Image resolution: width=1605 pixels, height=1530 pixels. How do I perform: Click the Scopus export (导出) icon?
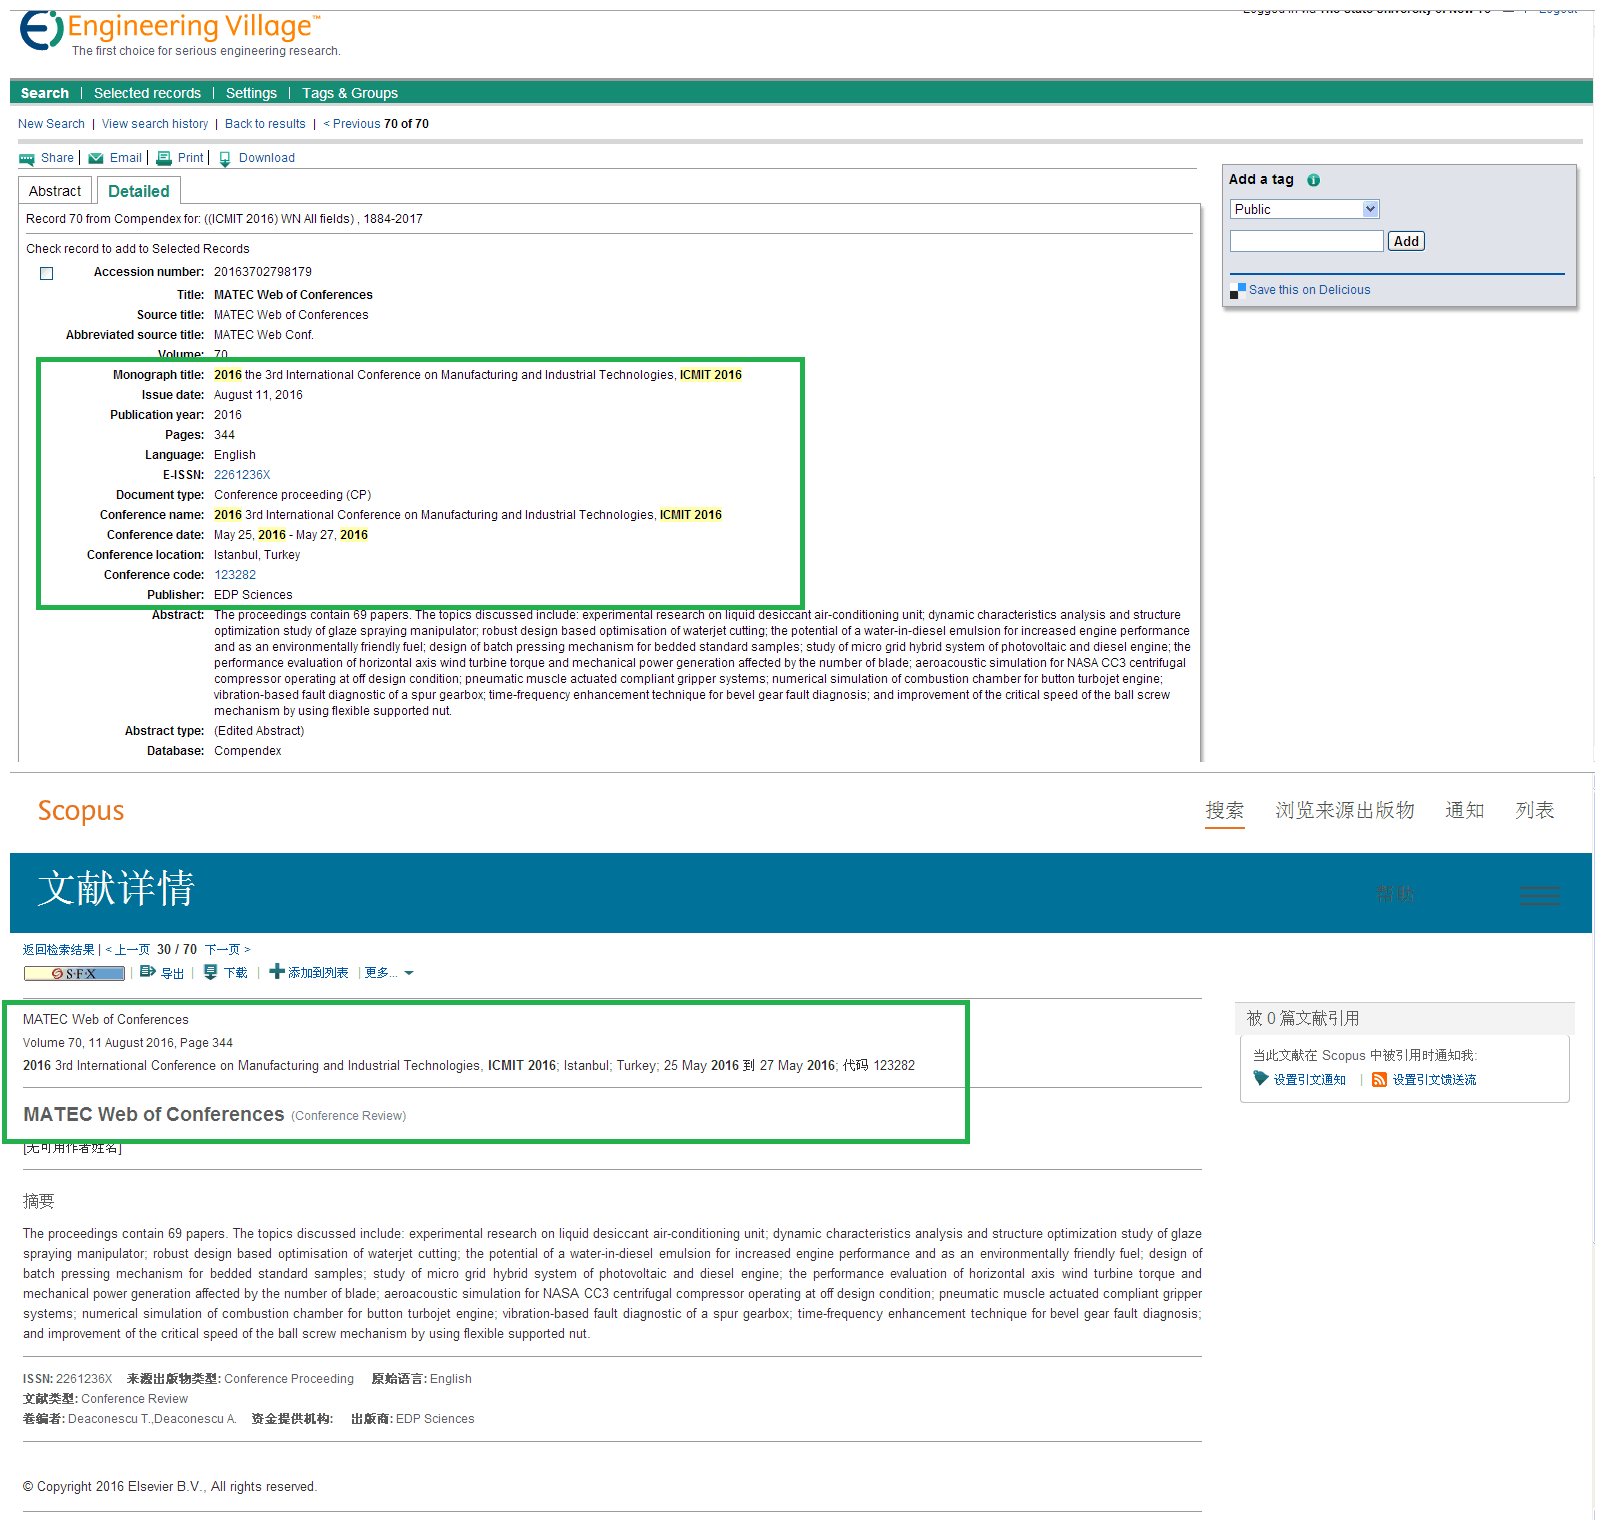click(x=148, y=972)
